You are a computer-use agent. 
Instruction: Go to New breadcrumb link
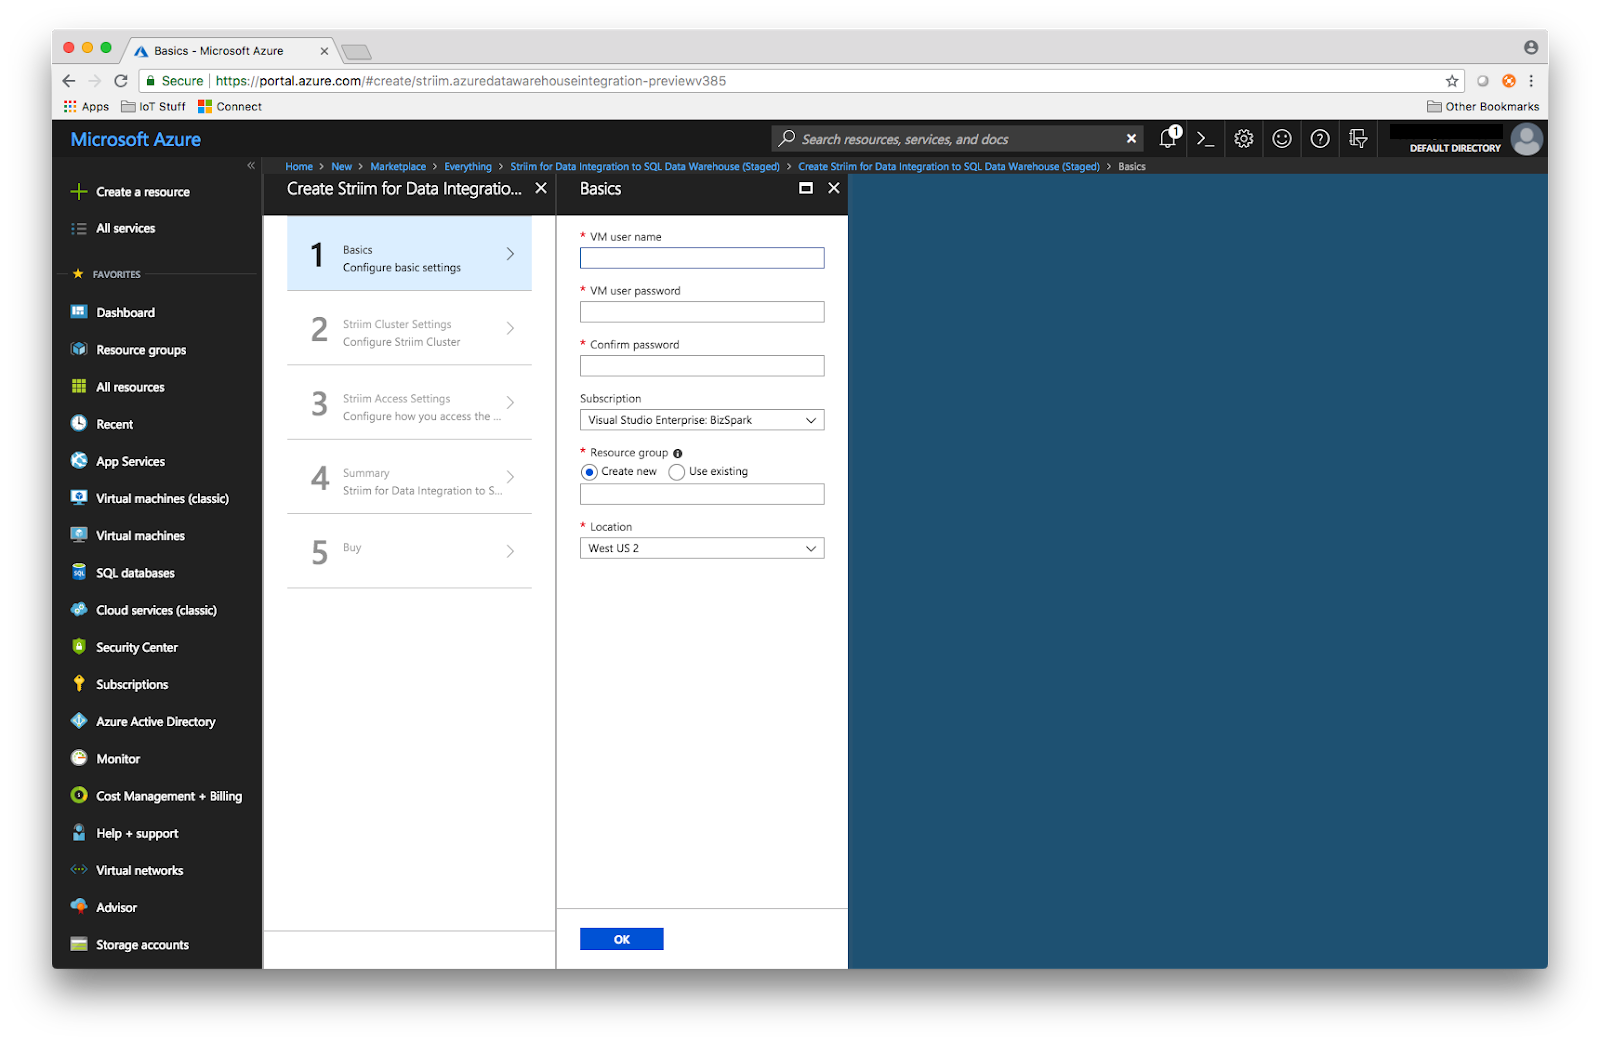(x=341, y=167)
